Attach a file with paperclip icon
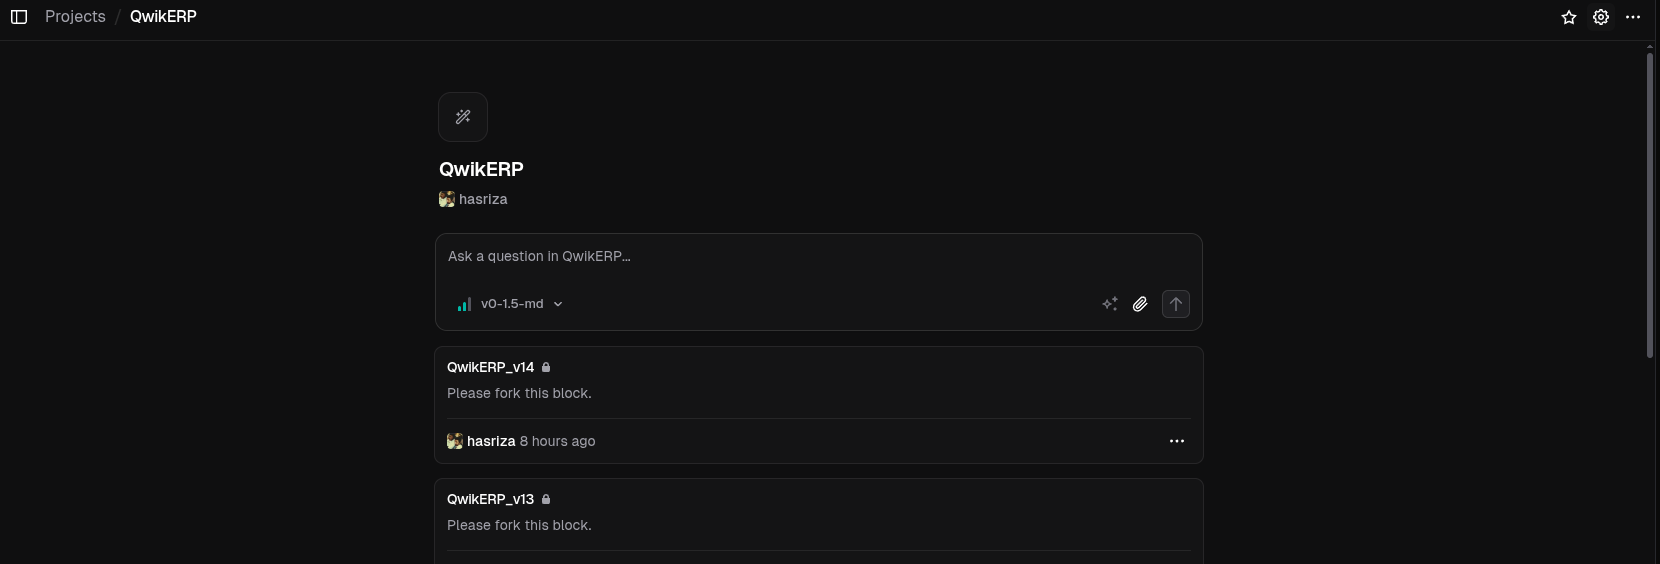 click(1140, 304)
